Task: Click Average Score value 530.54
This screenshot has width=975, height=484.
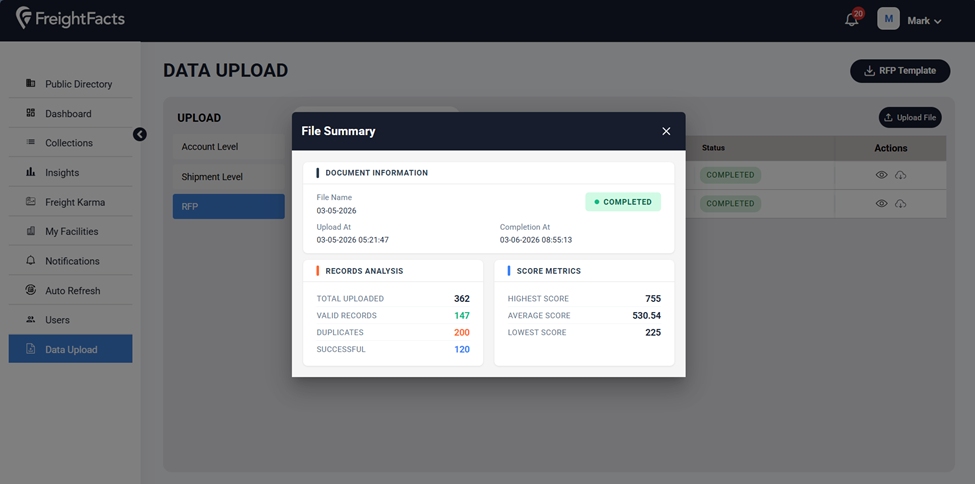Action: point(647,315)
